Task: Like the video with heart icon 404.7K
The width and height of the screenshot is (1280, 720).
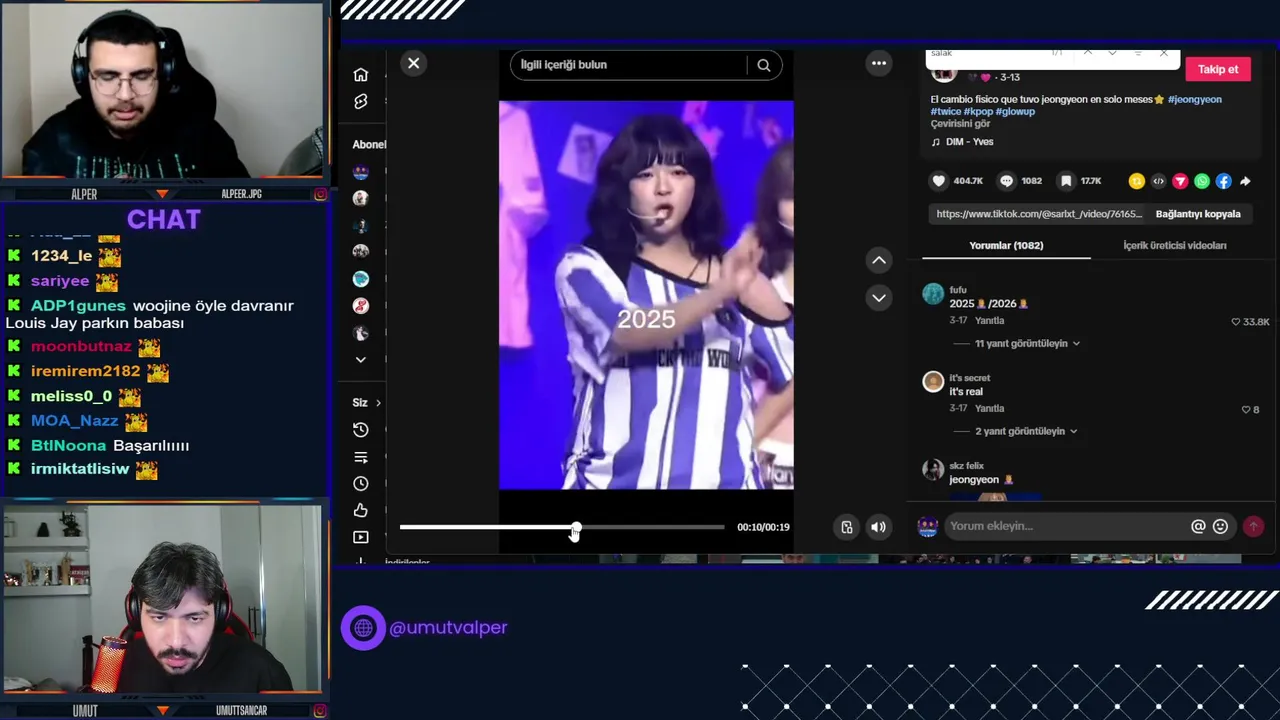Action: click(x=938, y=181)
